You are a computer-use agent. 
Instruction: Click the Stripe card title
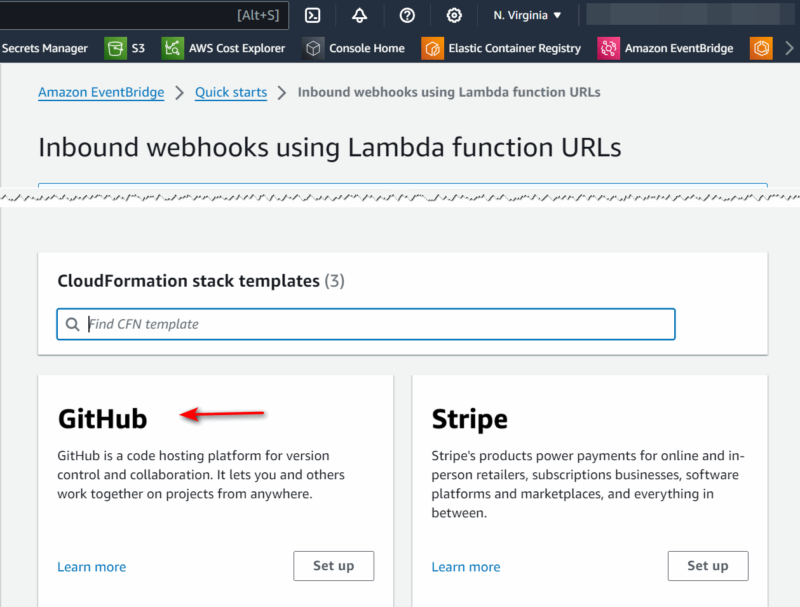(x=469, y=419)
